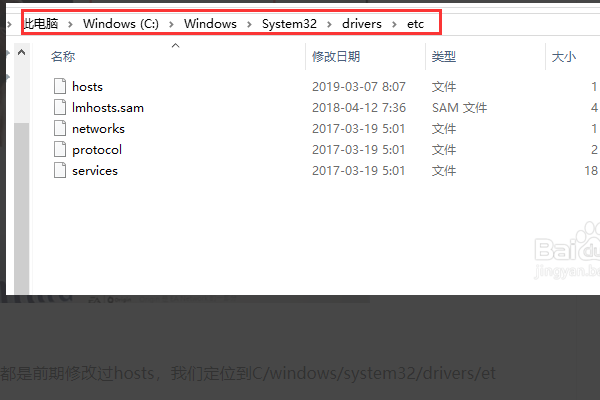600x400 pixels.
Task: Select the lmhosts.sam file icon
Action: point(59,108)
